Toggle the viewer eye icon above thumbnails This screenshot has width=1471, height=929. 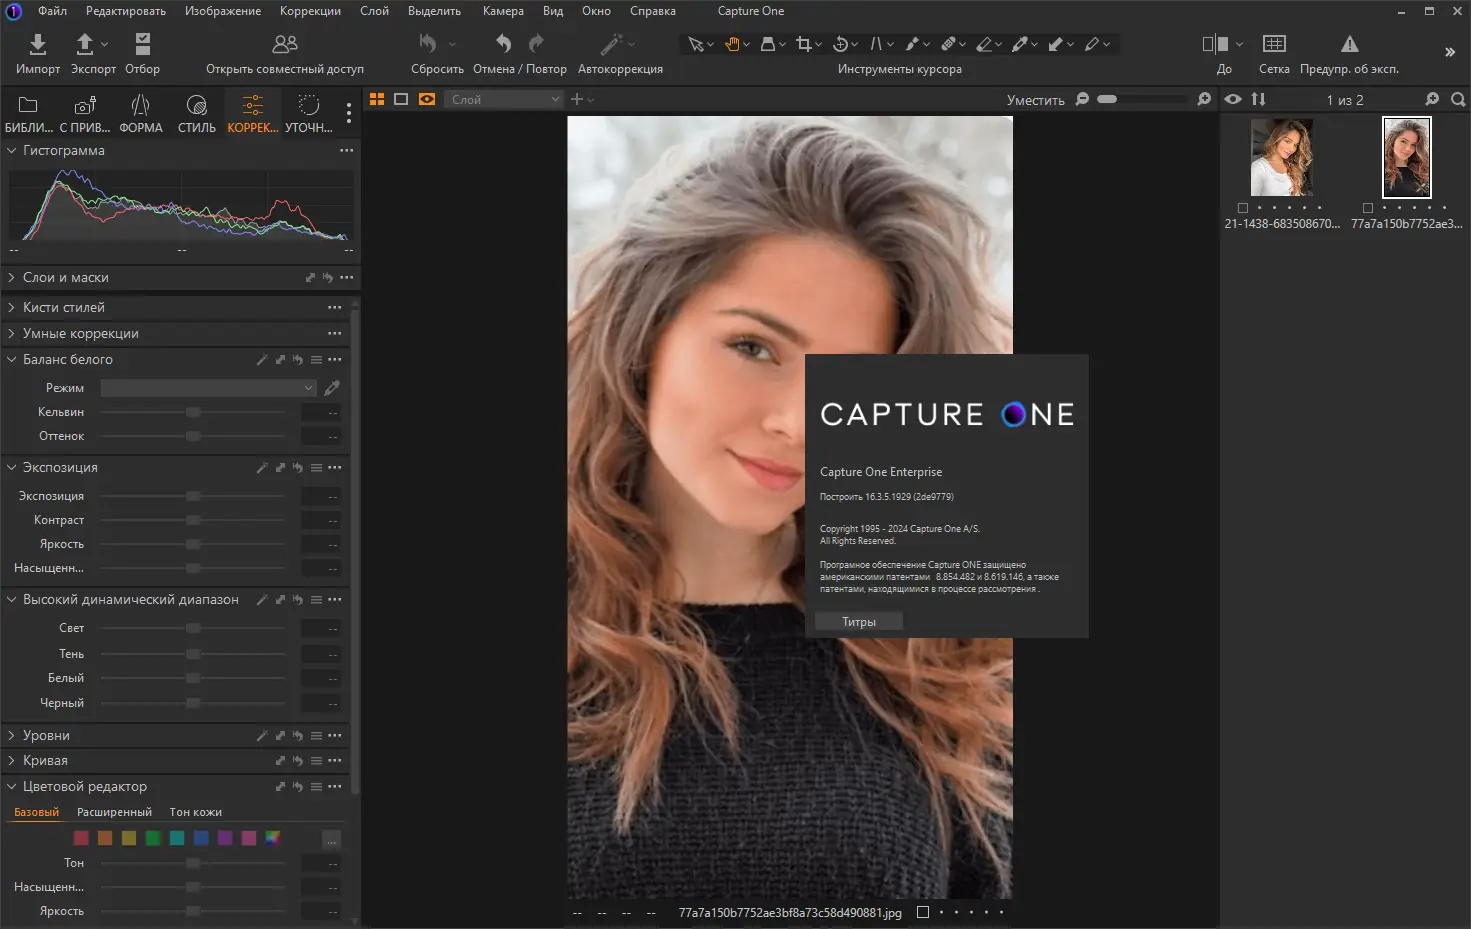coord(1233,99)
